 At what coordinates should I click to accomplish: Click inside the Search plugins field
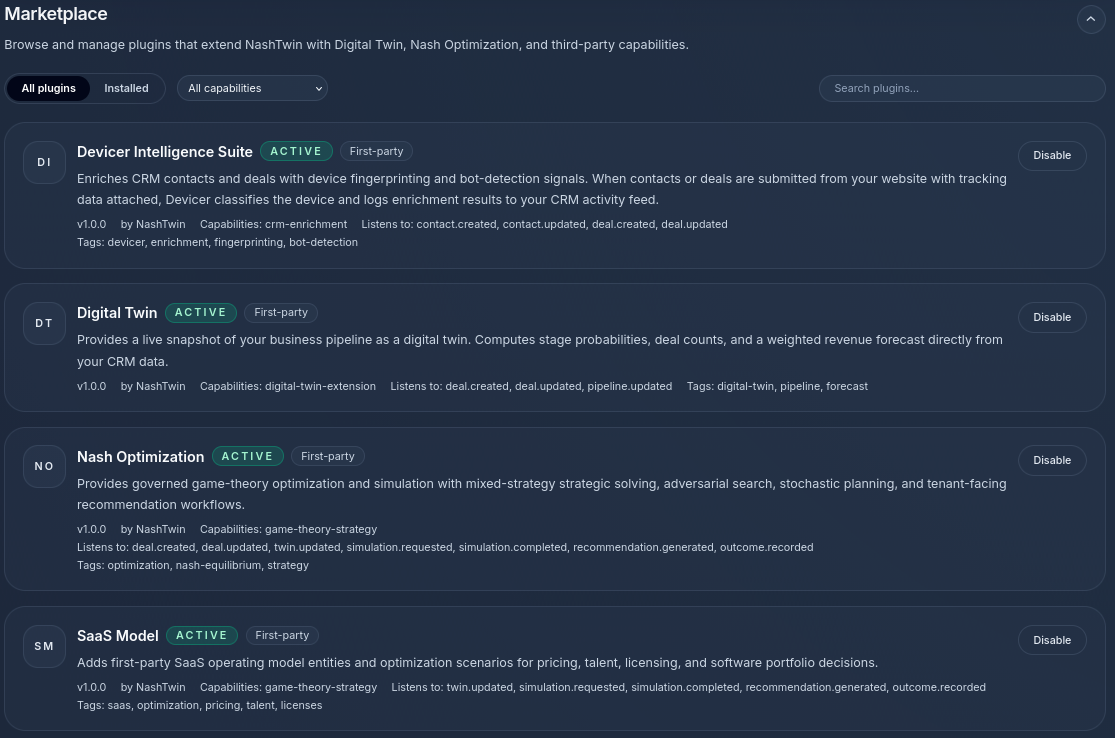[x=962, y=88]
